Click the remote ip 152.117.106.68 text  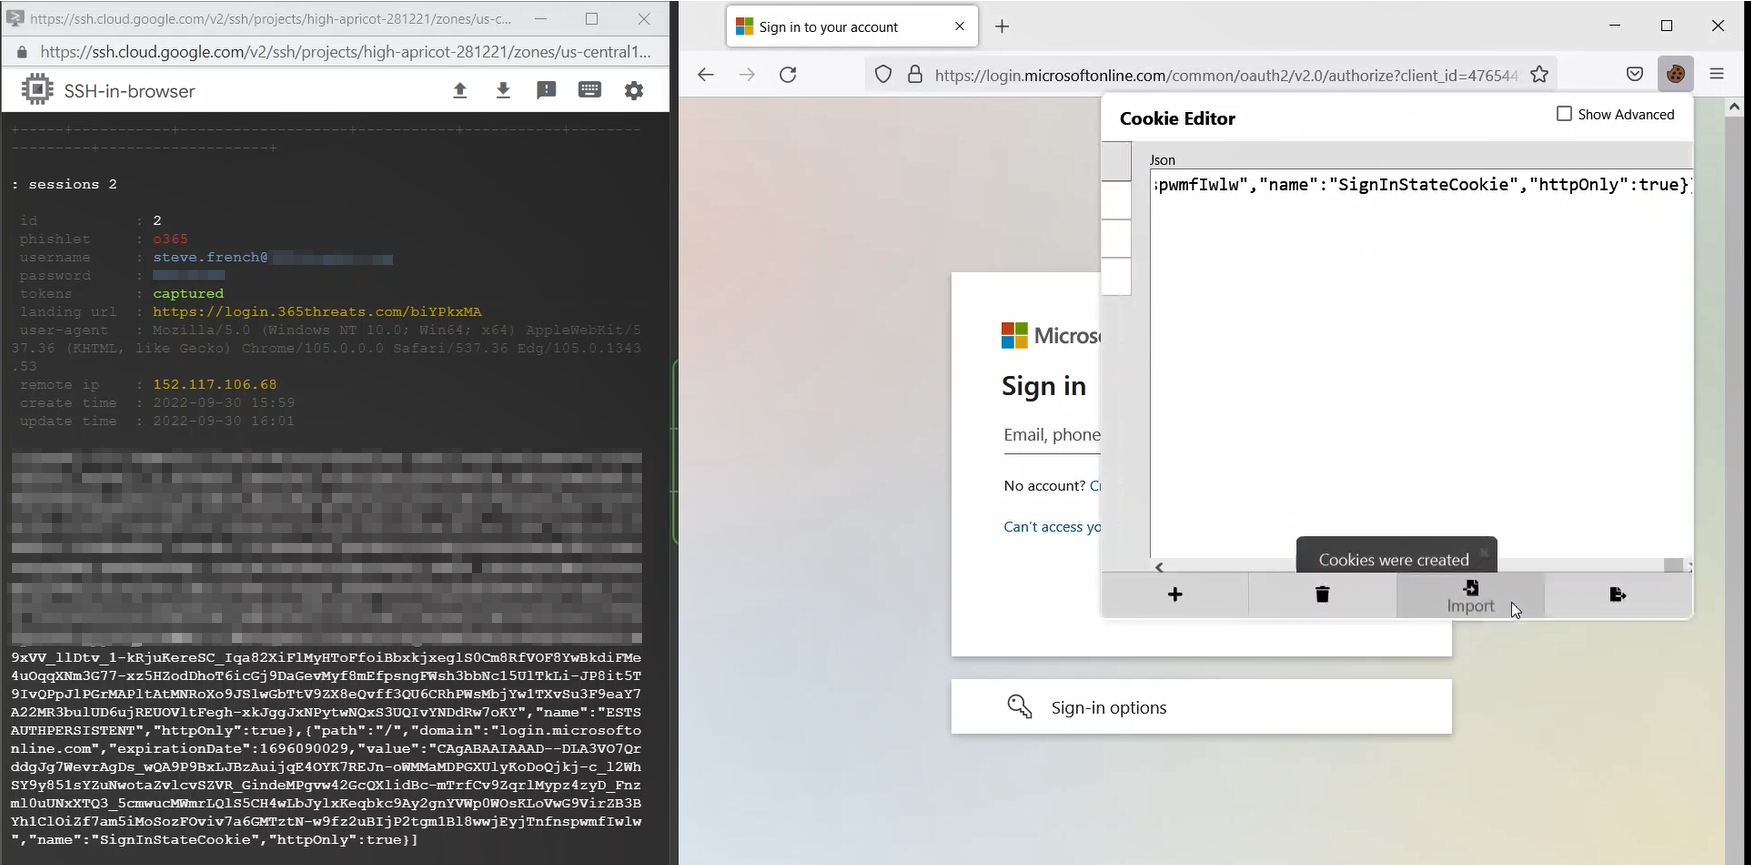215,385
